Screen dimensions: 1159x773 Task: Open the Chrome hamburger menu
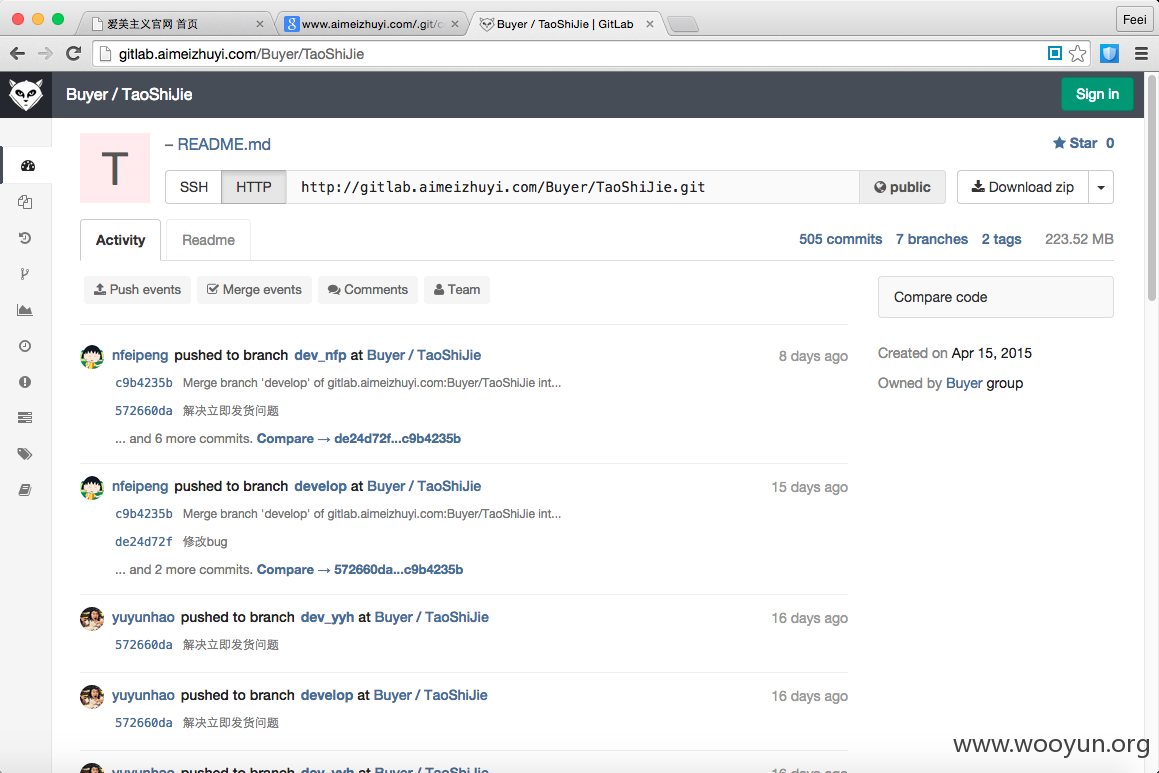coord(1141,53)
